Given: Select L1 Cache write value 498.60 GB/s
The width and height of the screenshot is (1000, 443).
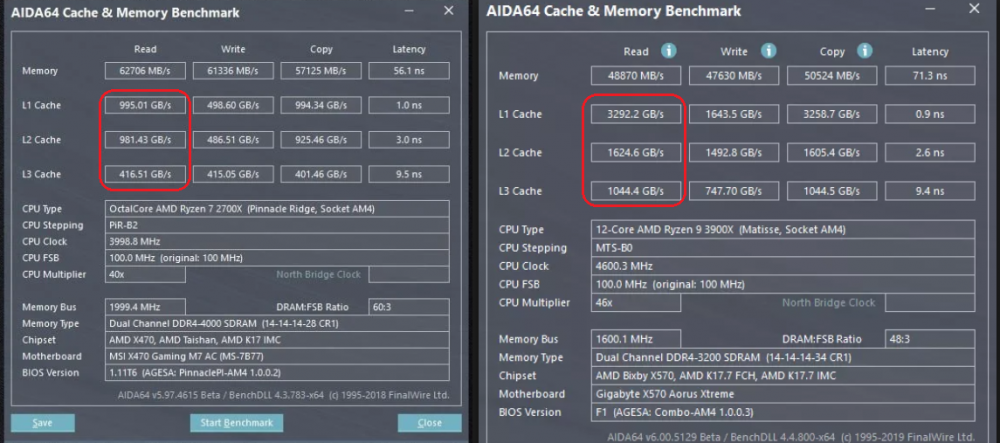Looking at the screenshot, I should coord(233,105).
